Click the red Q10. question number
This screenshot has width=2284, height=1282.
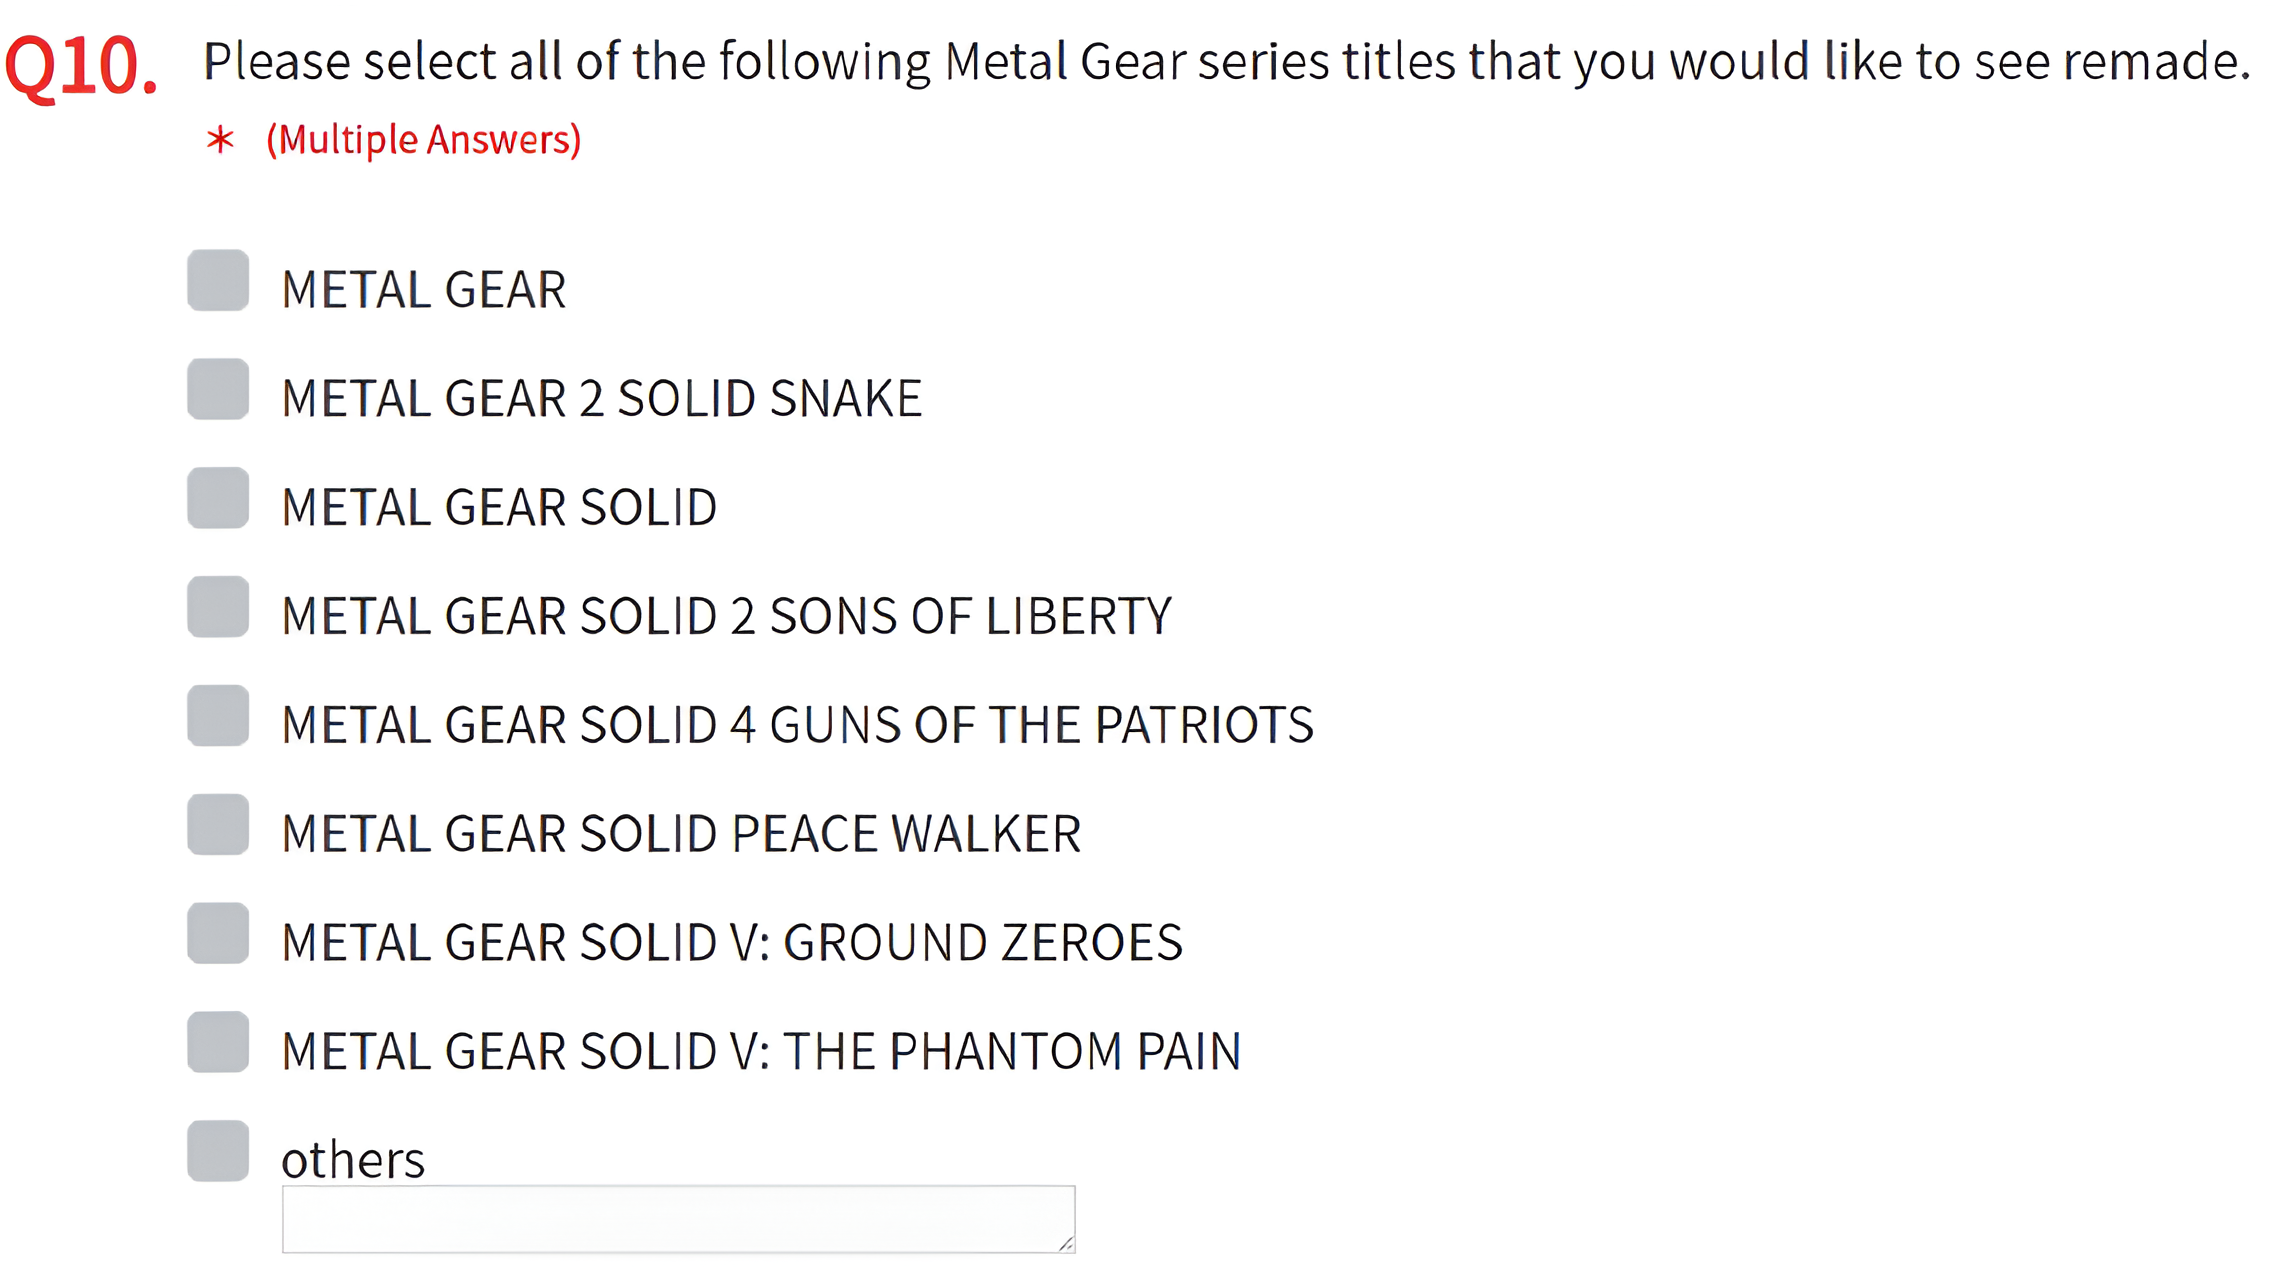81,67
